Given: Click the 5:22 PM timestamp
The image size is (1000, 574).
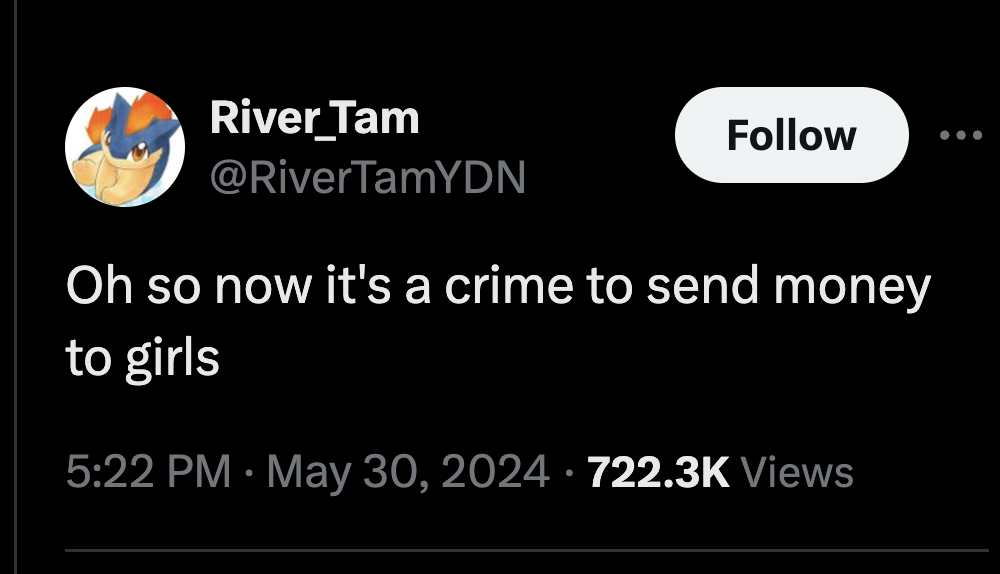Looking at the screenshot, I should point(148,471).
